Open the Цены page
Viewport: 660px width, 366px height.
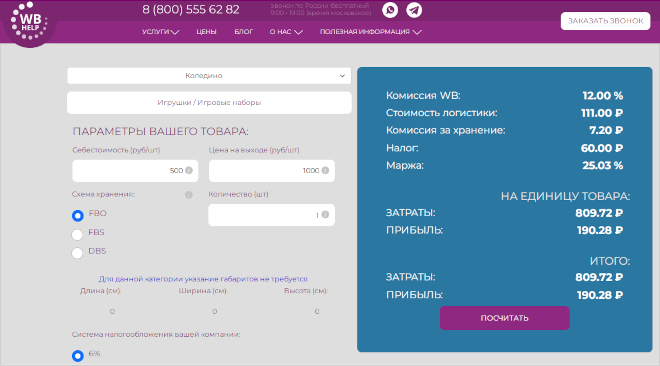(x=206, y=32)
